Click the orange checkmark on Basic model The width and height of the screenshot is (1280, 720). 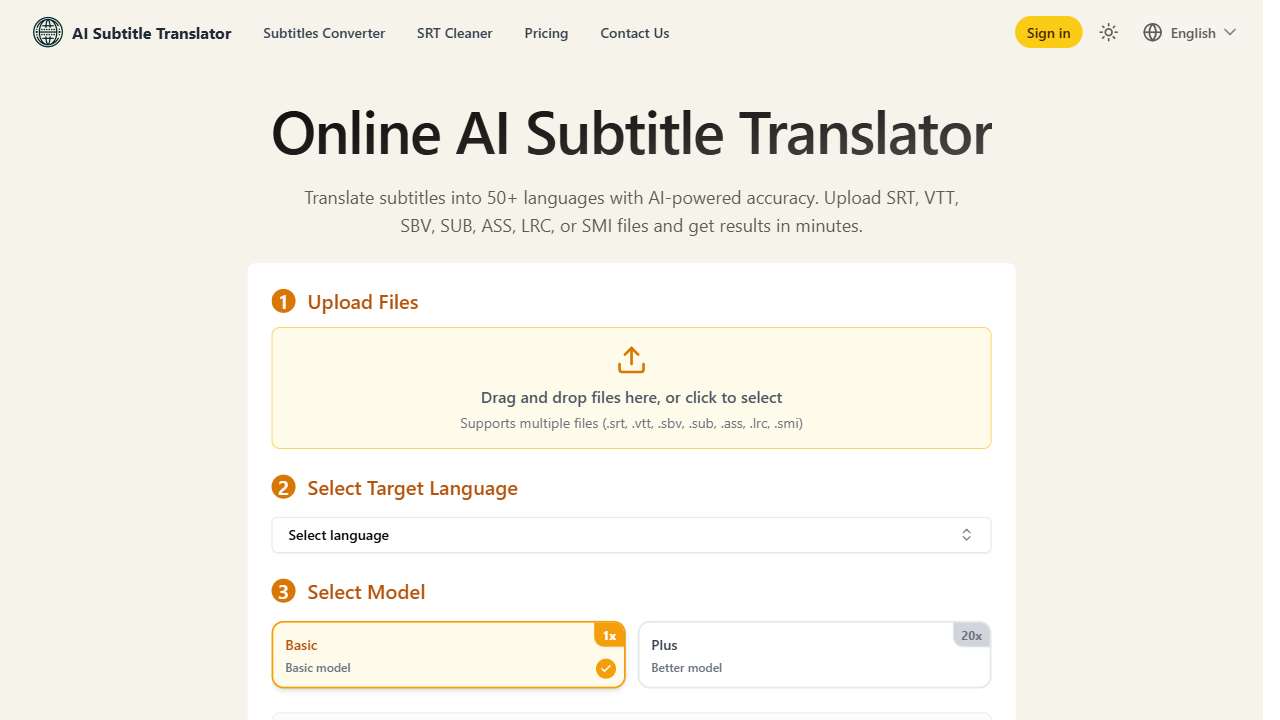pyautogui.click(x=606, y=668)
